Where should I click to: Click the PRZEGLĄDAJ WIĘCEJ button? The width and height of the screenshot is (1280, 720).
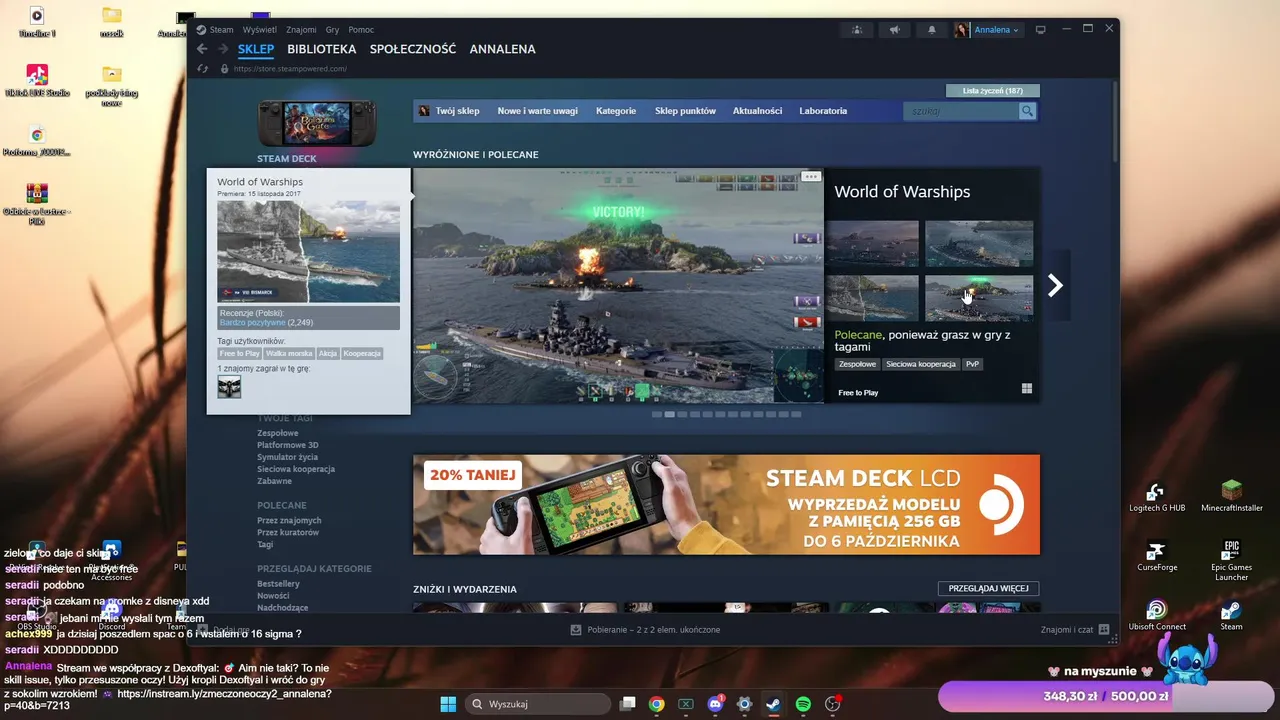pos(988,588)
